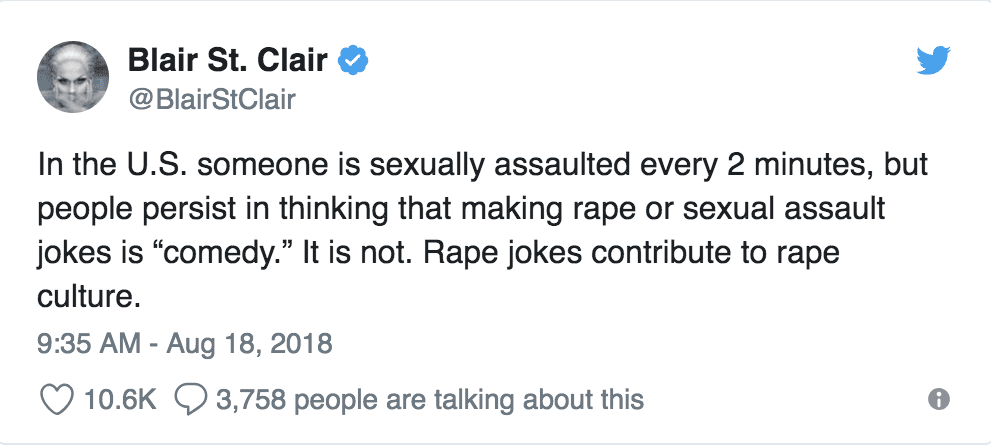
Task: Open the 9:35 AM timestamp link
Action: (89, 344)
